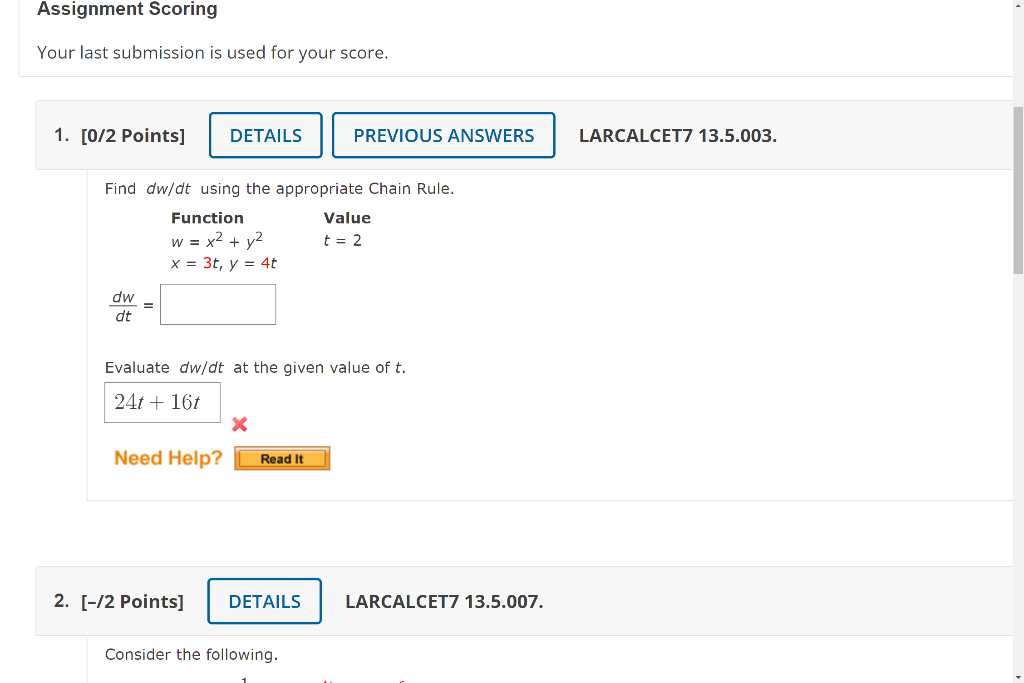Select question 2 points indicator [–/2 Points]
This screenshot has height=683, width=1024.
pos(133,601)
